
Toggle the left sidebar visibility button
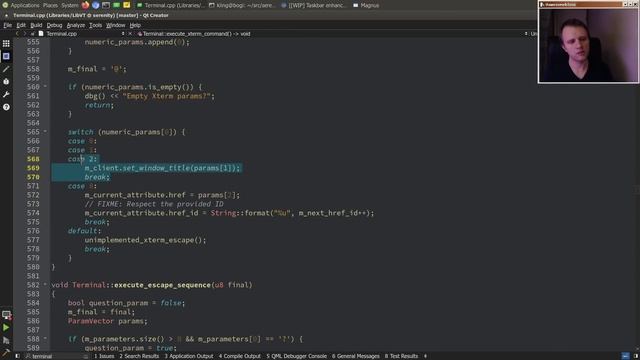point(17,356)
